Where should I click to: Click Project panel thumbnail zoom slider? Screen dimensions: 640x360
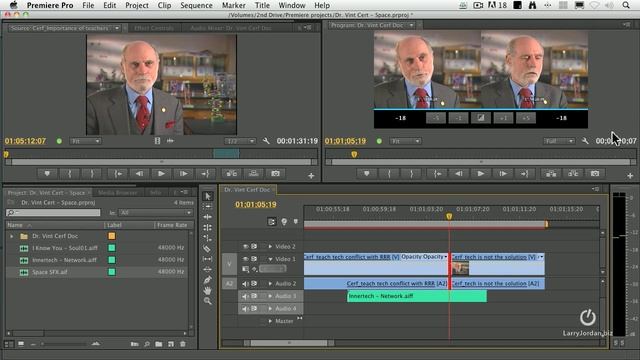[64, 344]
